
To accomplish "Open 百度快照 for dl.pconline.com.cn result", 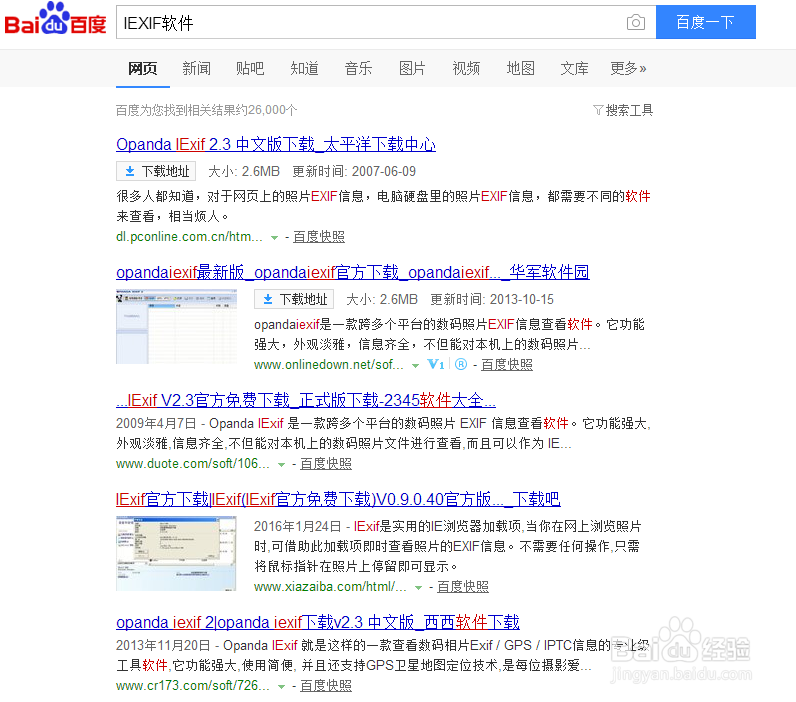I will tap(319, 237).
